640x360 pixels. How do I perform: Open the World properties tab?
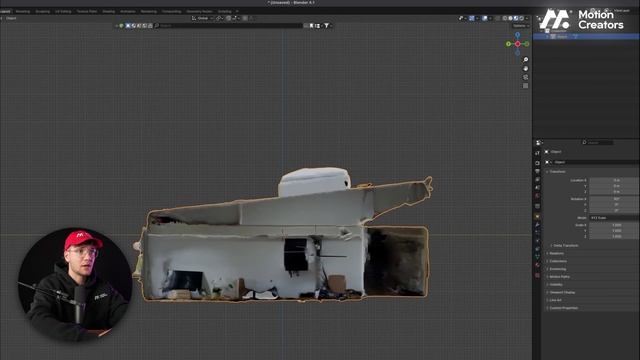537,196
